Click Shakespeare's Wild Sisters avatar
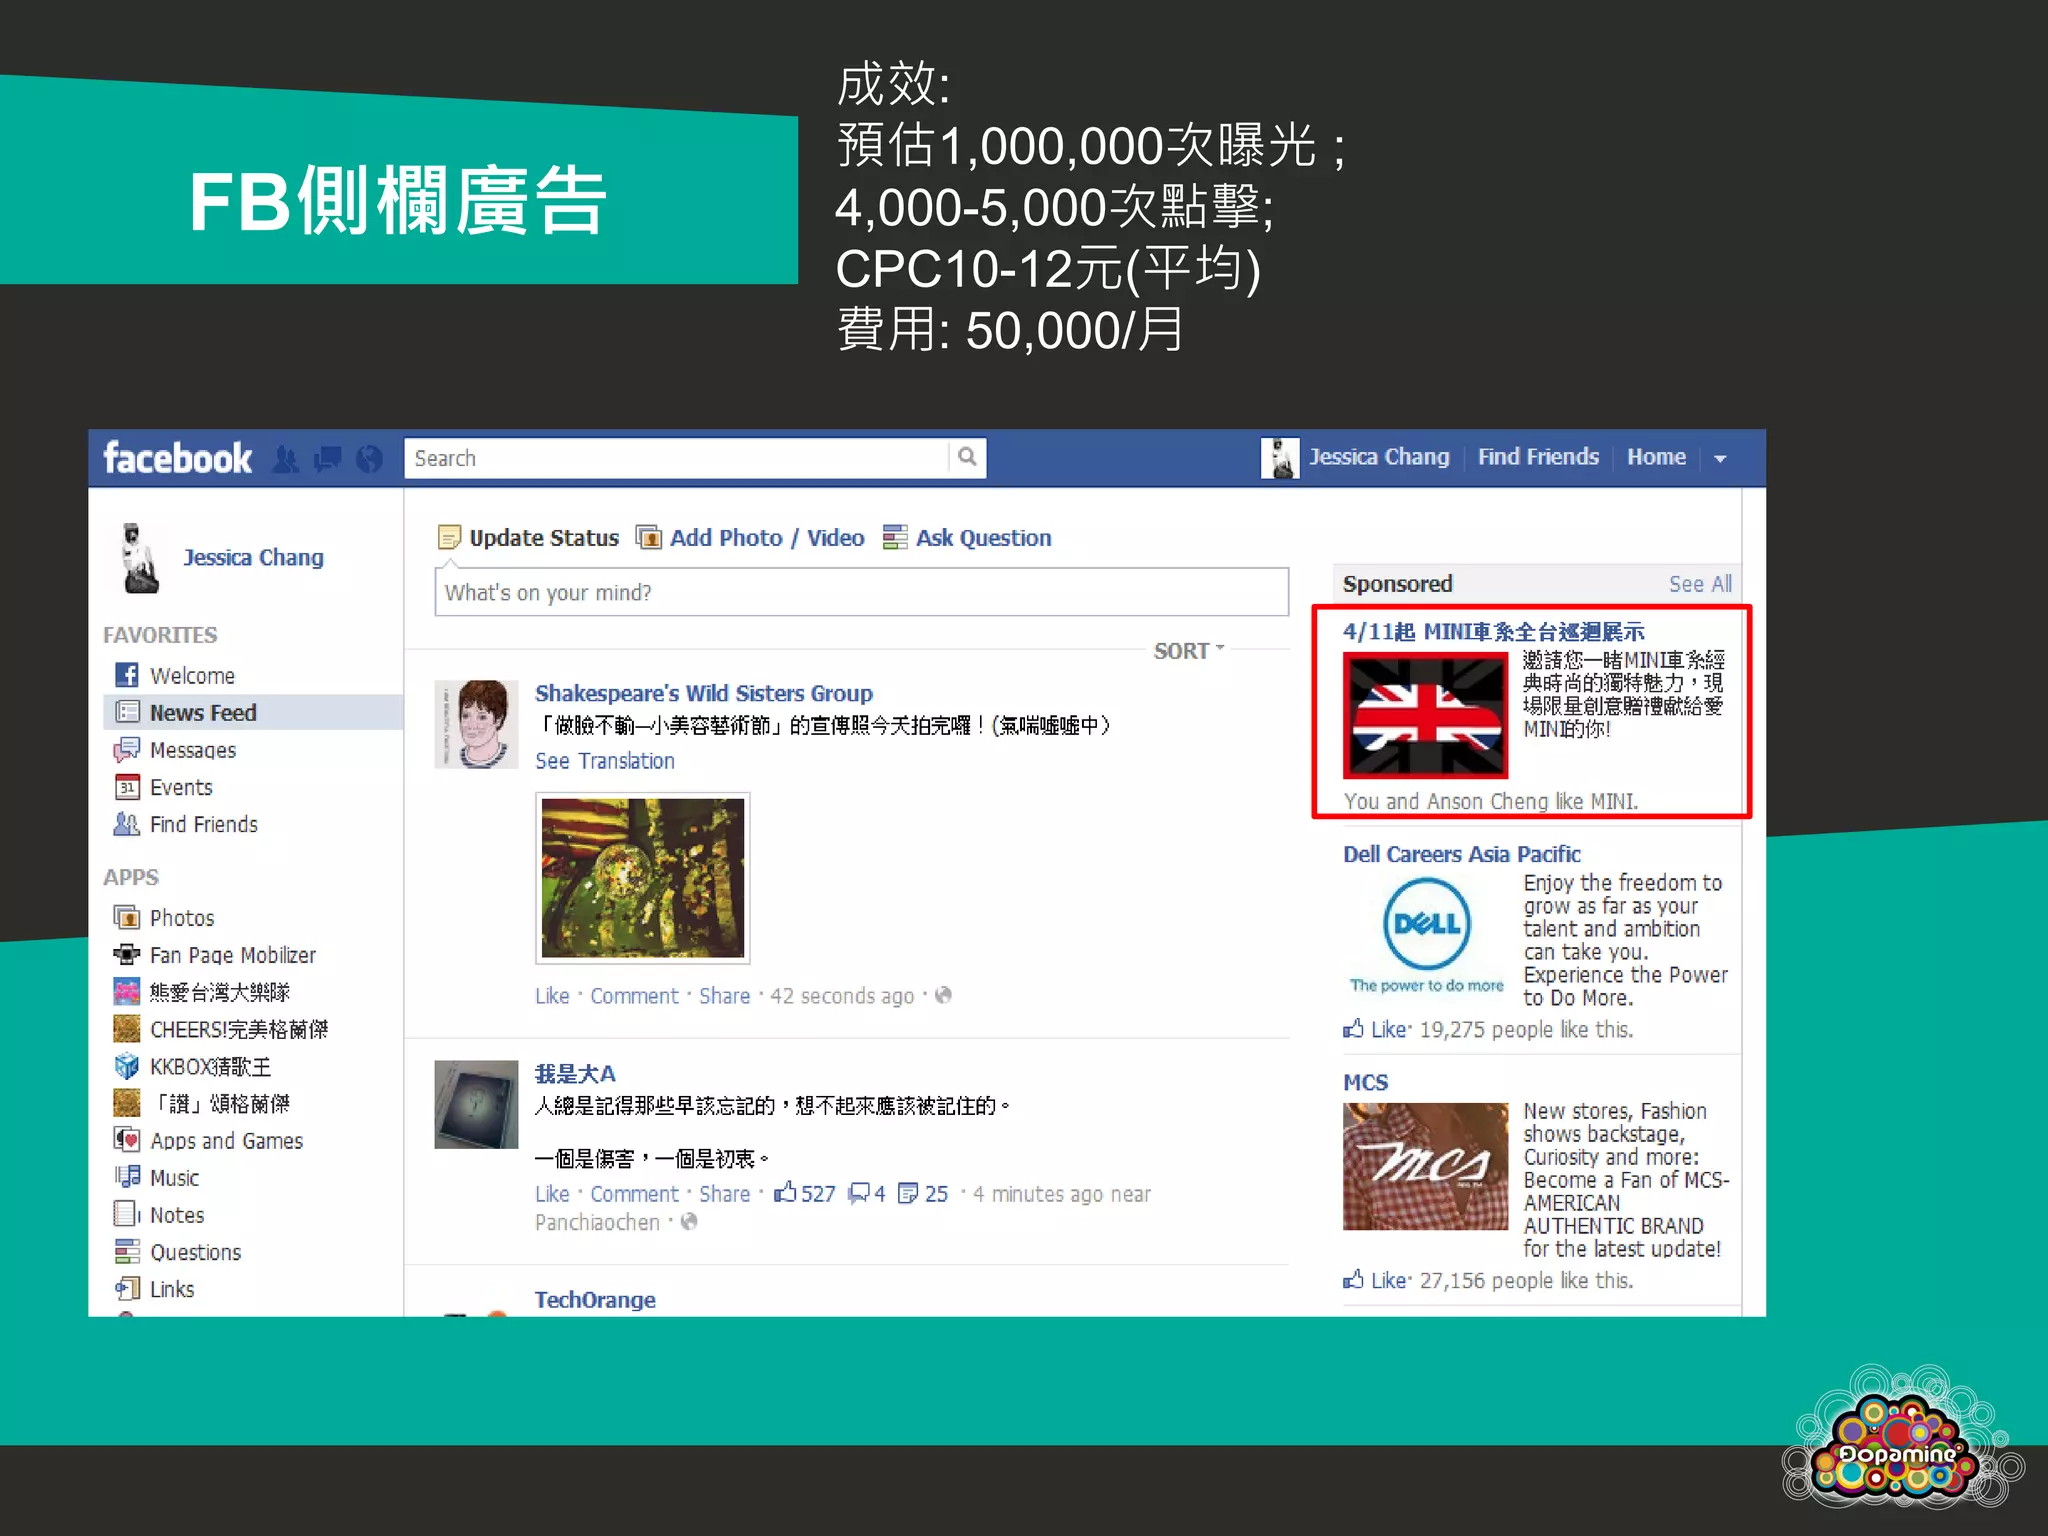Screen dimensions: 2048x1536 pyautogui.click(x=476, y=724)
